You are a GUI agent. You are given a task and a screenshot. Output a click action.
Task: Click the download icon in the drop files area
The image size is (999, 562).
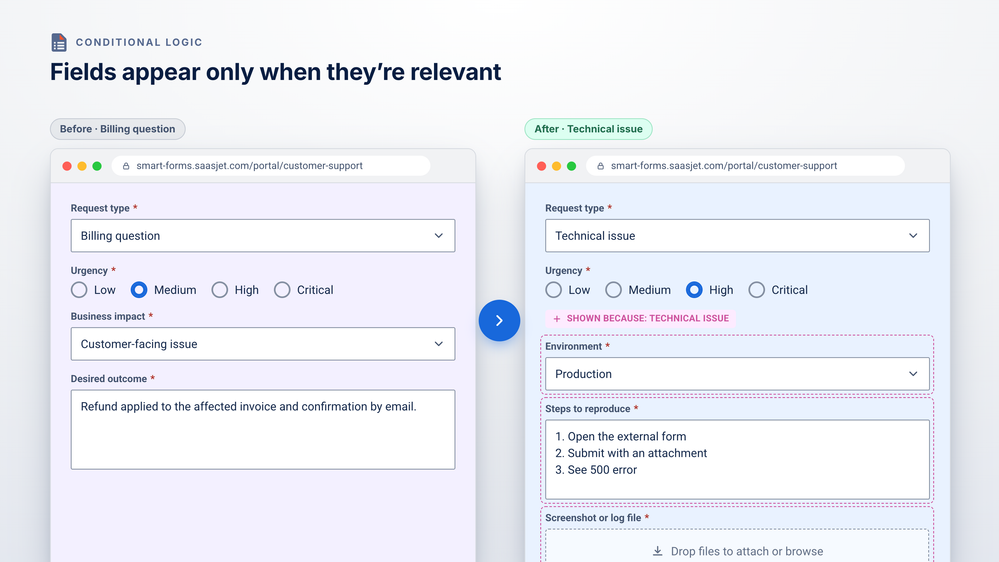pyautogui.click(x=658, y=551)
